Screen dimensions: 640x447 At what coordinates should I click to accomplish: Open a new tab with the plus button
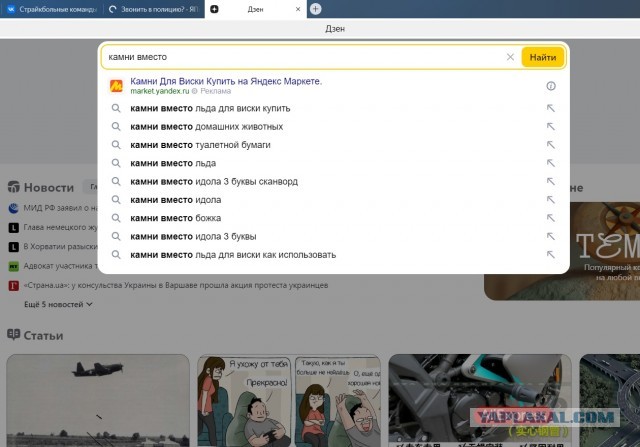(x=316, y=9)
